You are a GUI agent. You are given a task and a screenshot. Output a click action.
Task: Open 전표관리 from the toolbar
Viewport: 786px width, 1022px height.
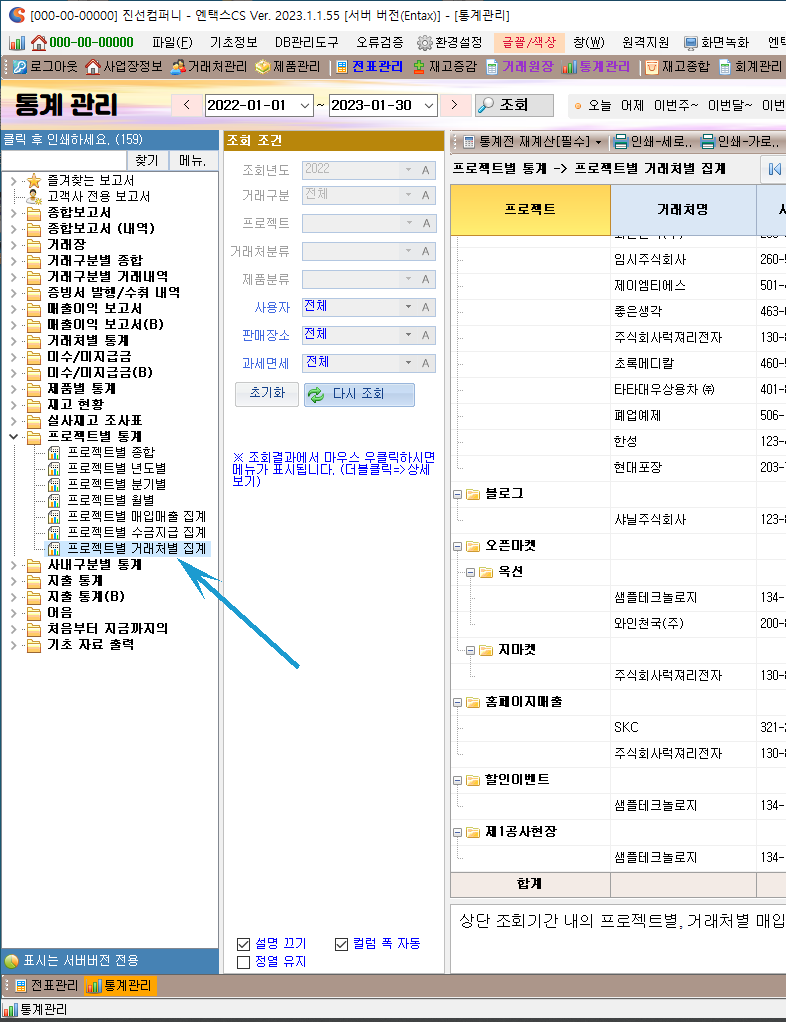370,66
